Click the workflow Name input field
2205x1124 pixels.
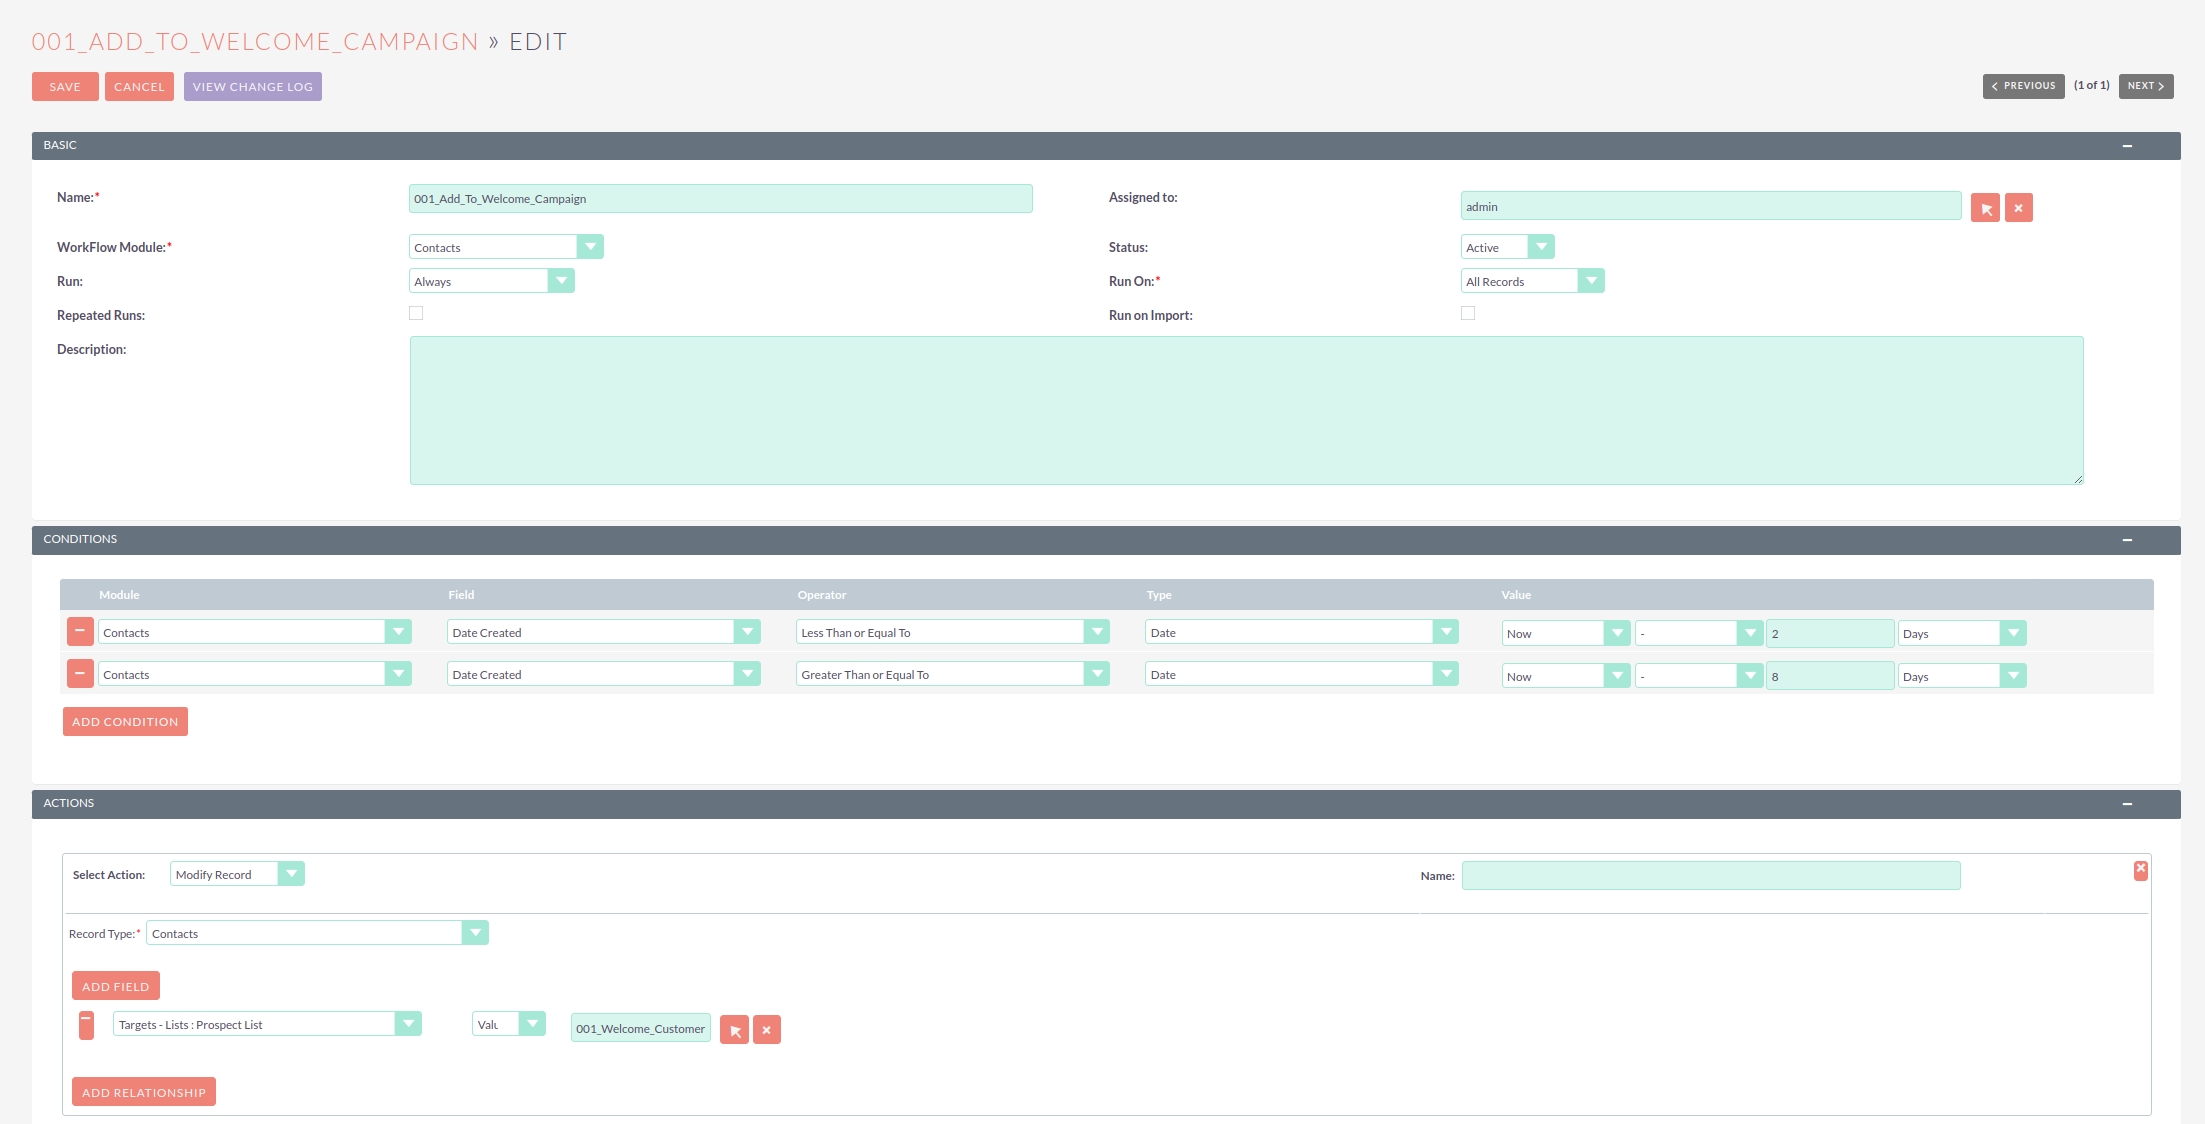coord(721,198)
